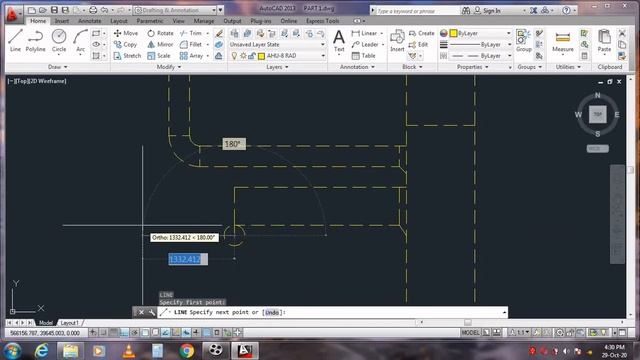Select the Line tool
The height and width of the screenshot is (360, 640).
click(x=15, y=40)
